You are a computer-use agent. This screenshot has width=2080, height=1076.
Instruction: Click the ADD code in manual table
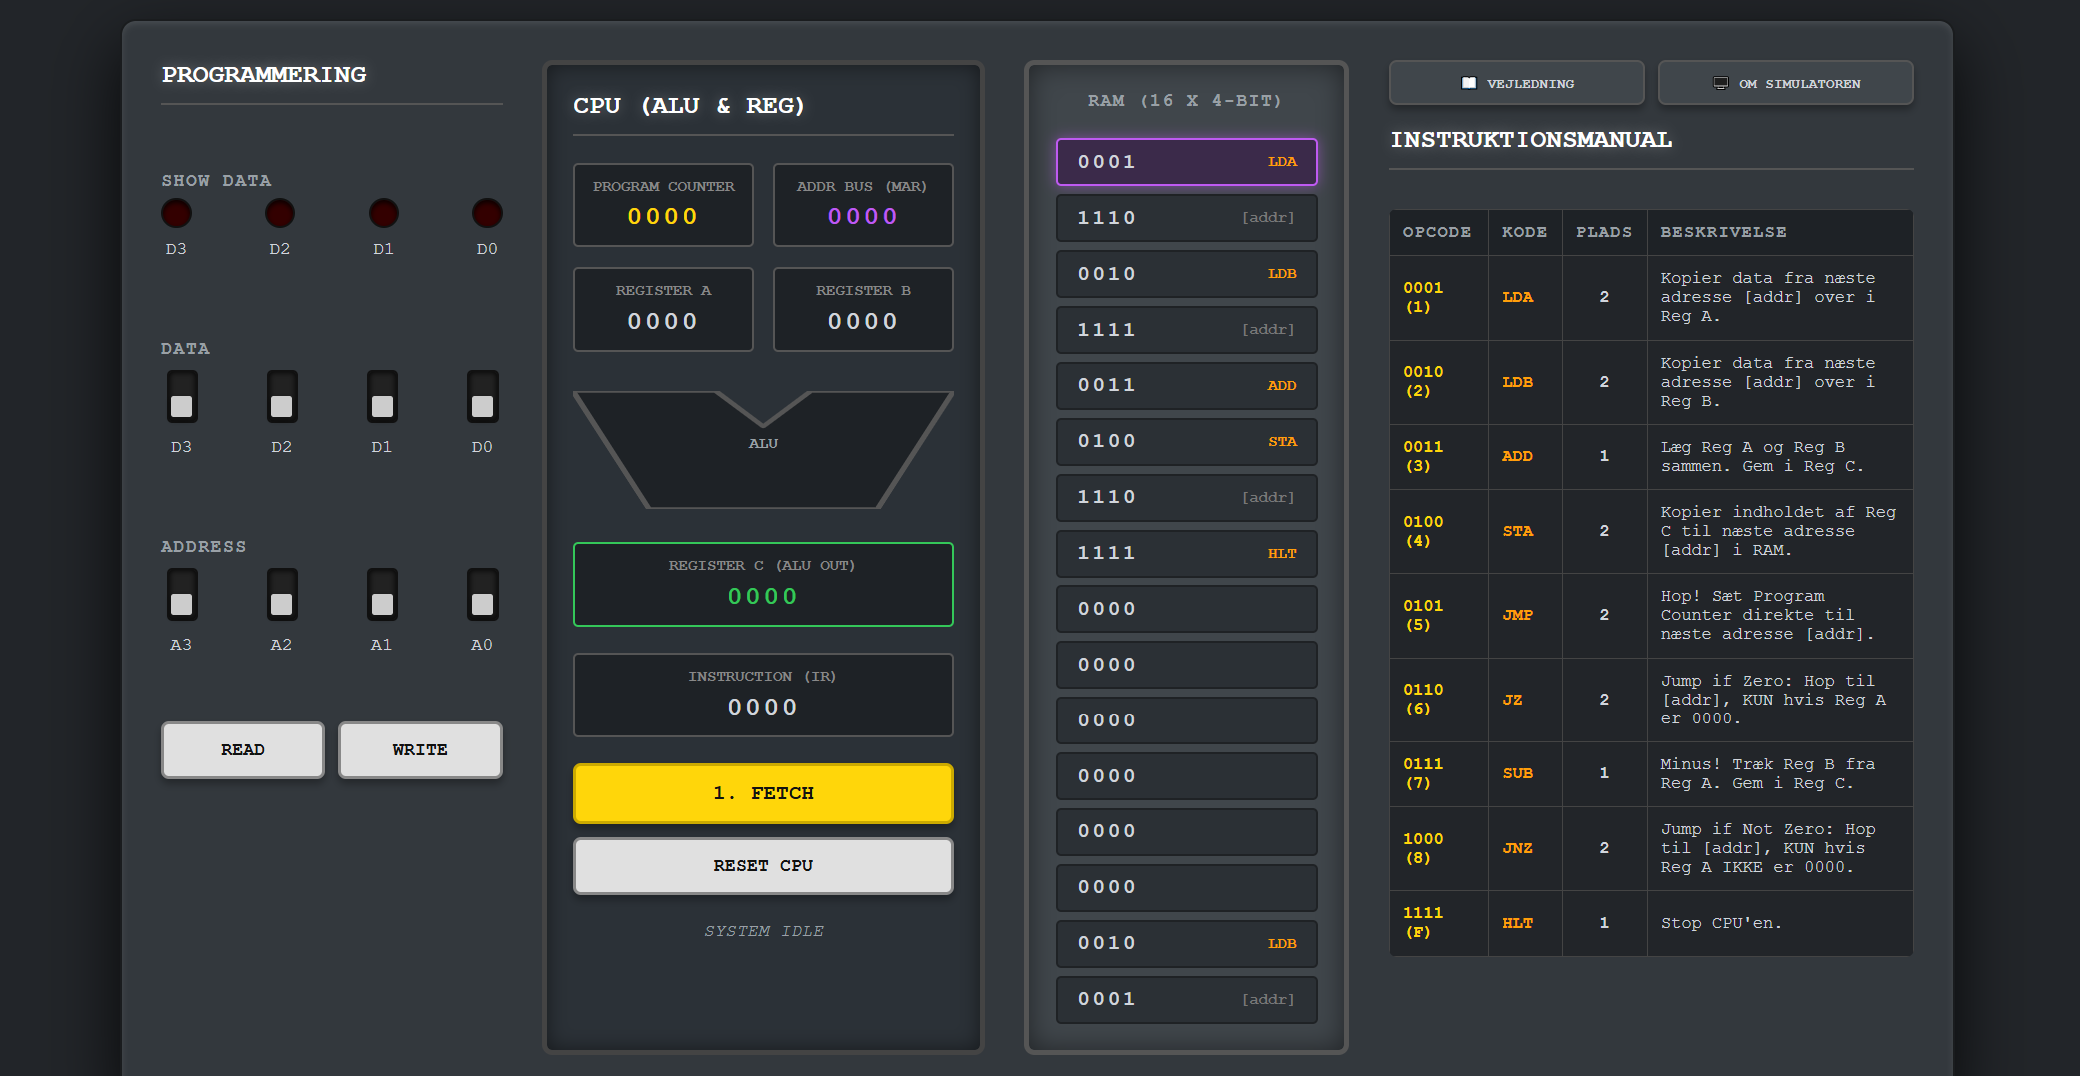pos(1517,456)
